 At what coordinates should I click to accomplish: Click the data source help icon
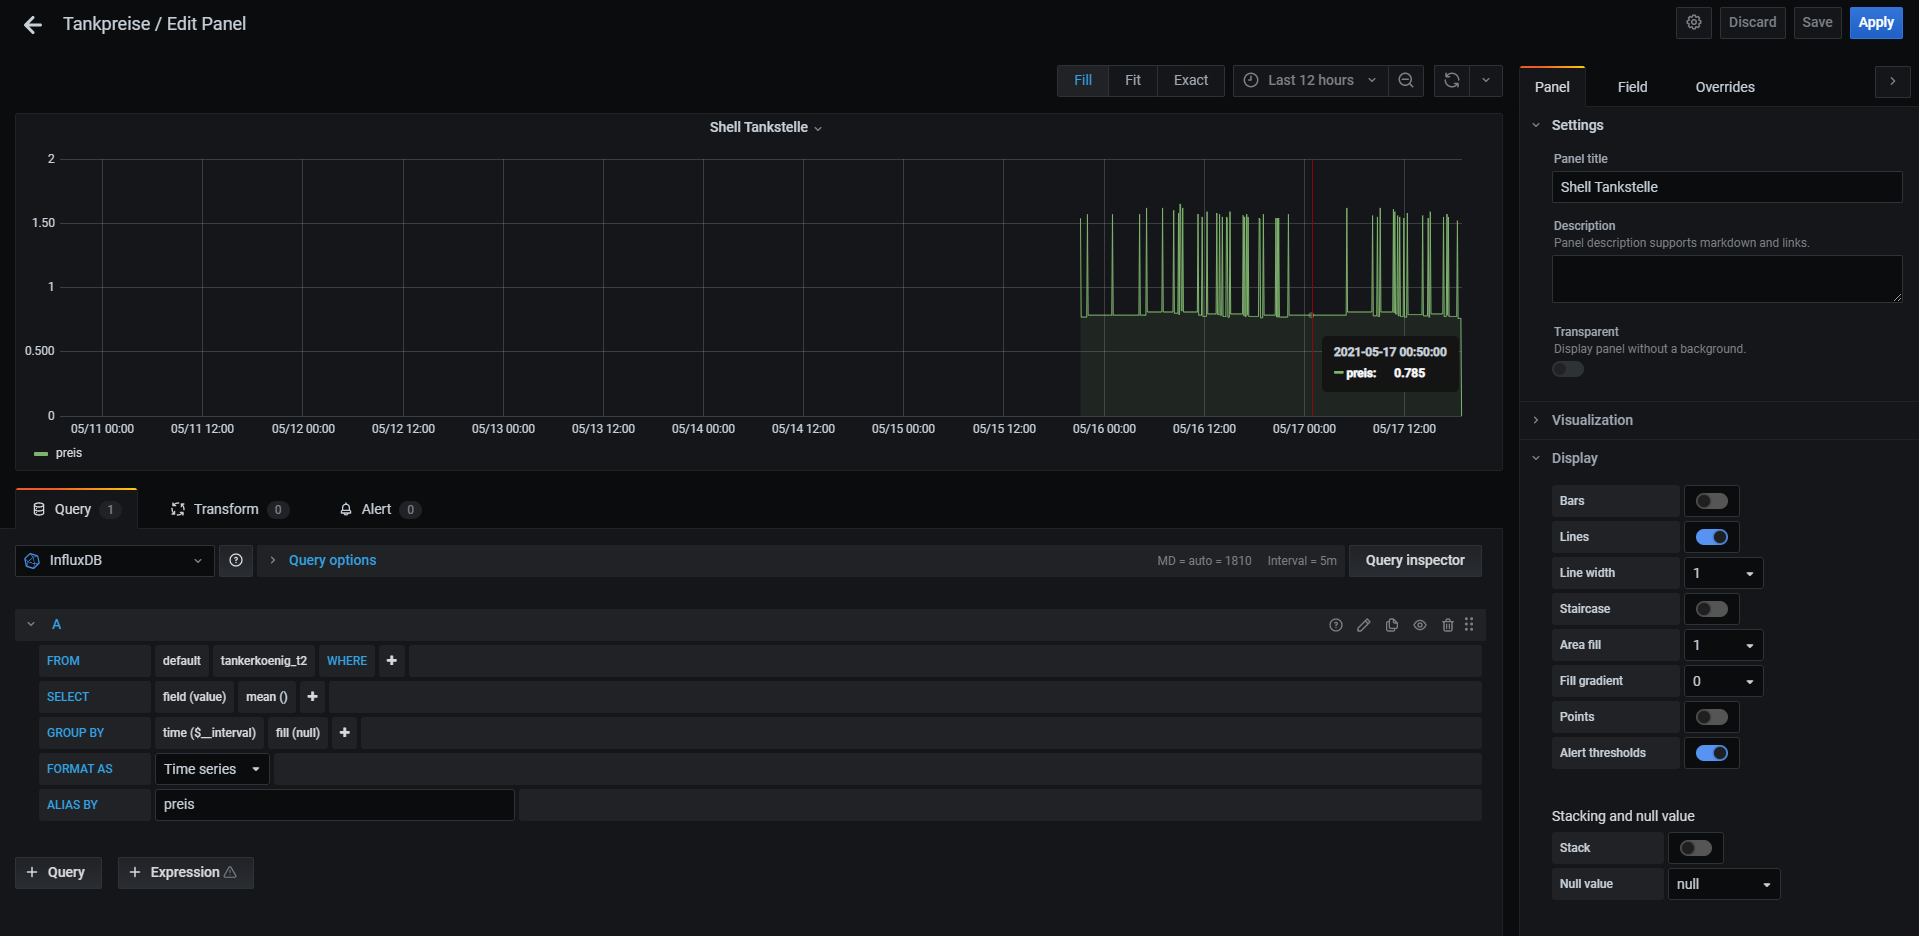coord(236,561)
